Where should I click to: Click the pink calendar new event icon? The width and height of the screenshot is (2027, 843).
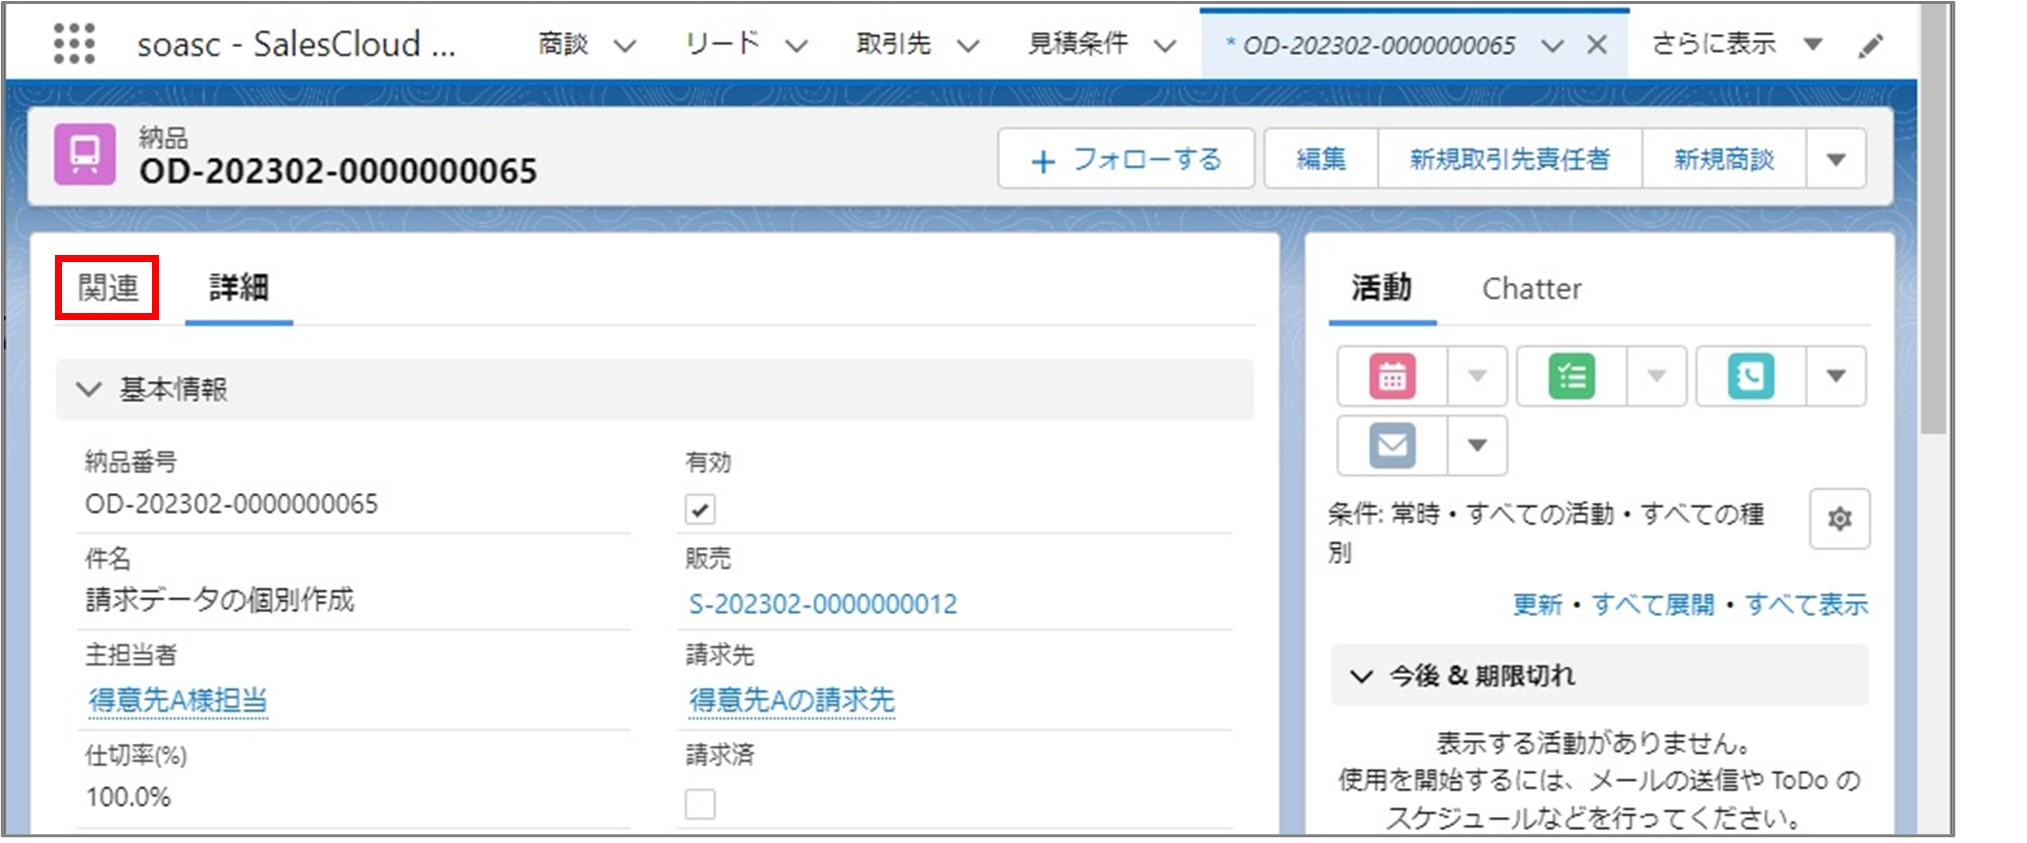tap(1392, 377)
